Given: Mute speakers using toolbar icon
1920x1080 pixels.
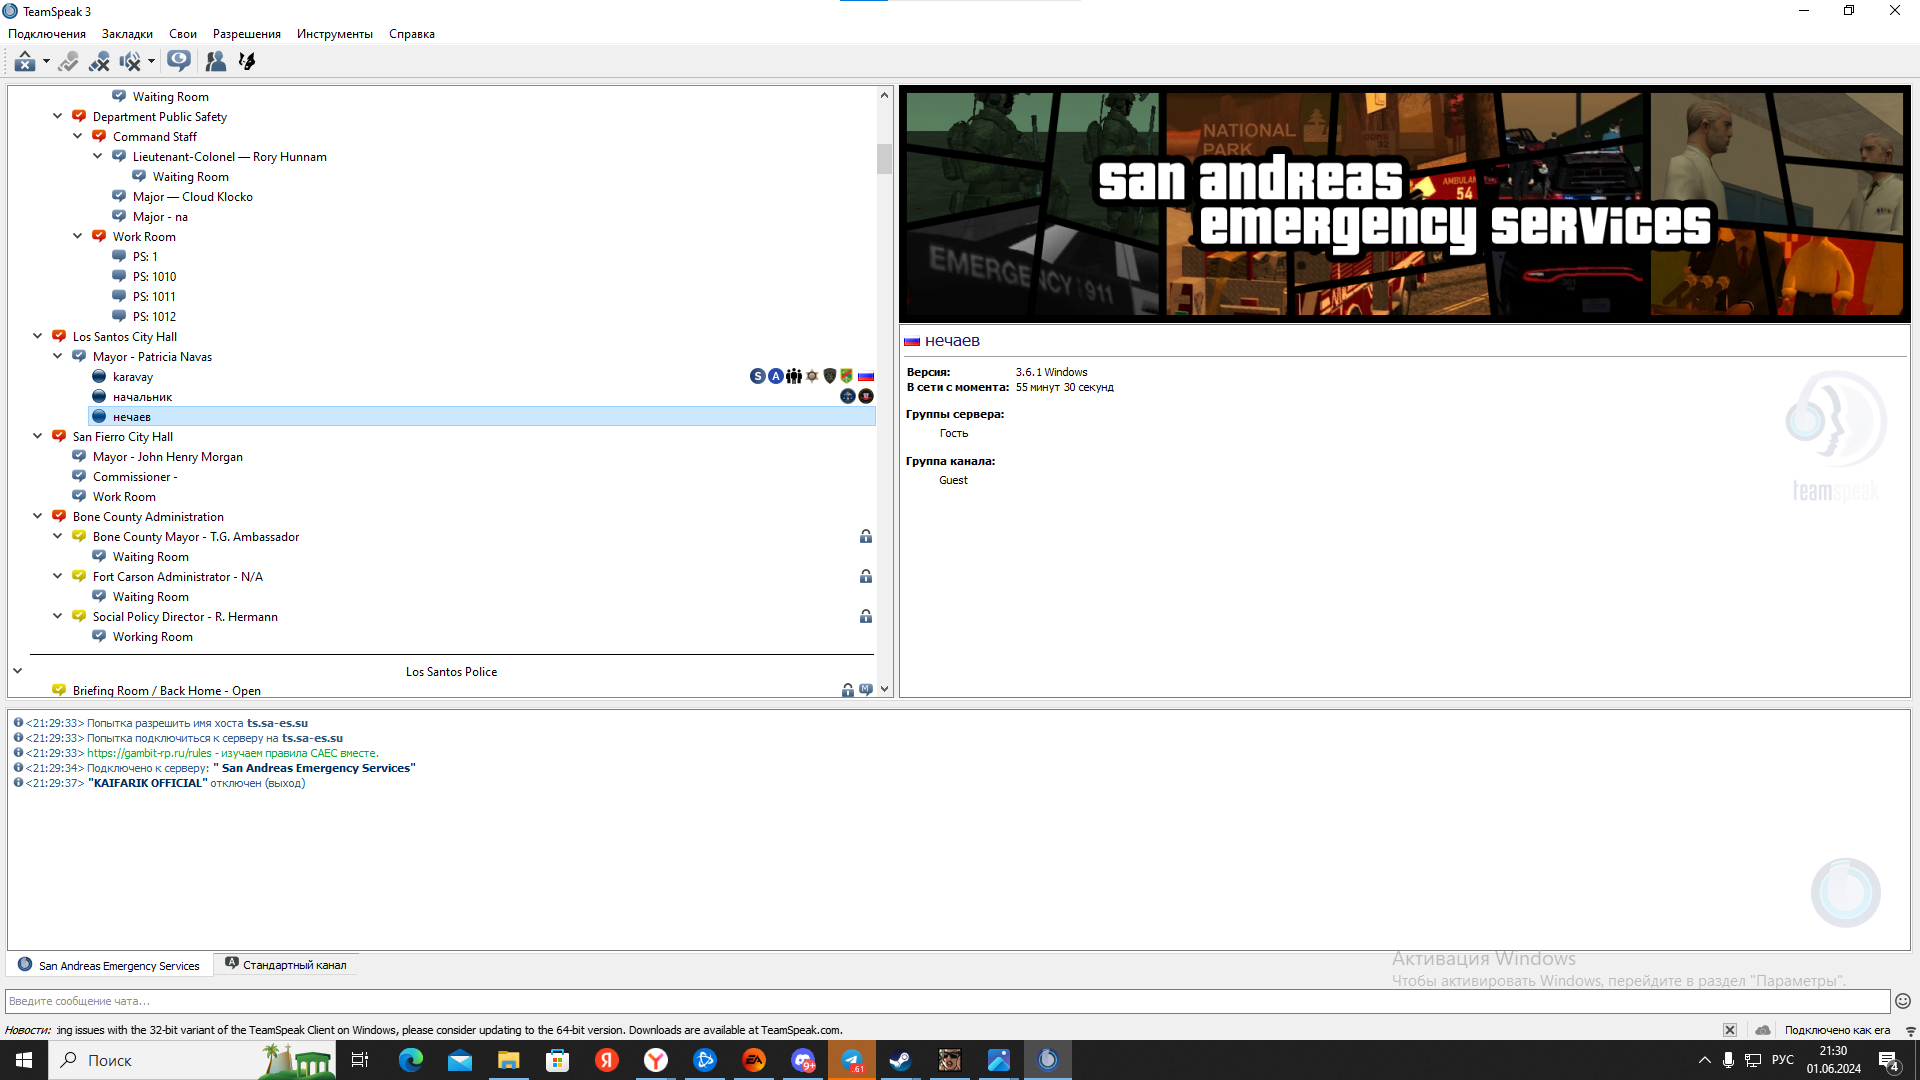Looking at the screenshot, I should (129, 62).
